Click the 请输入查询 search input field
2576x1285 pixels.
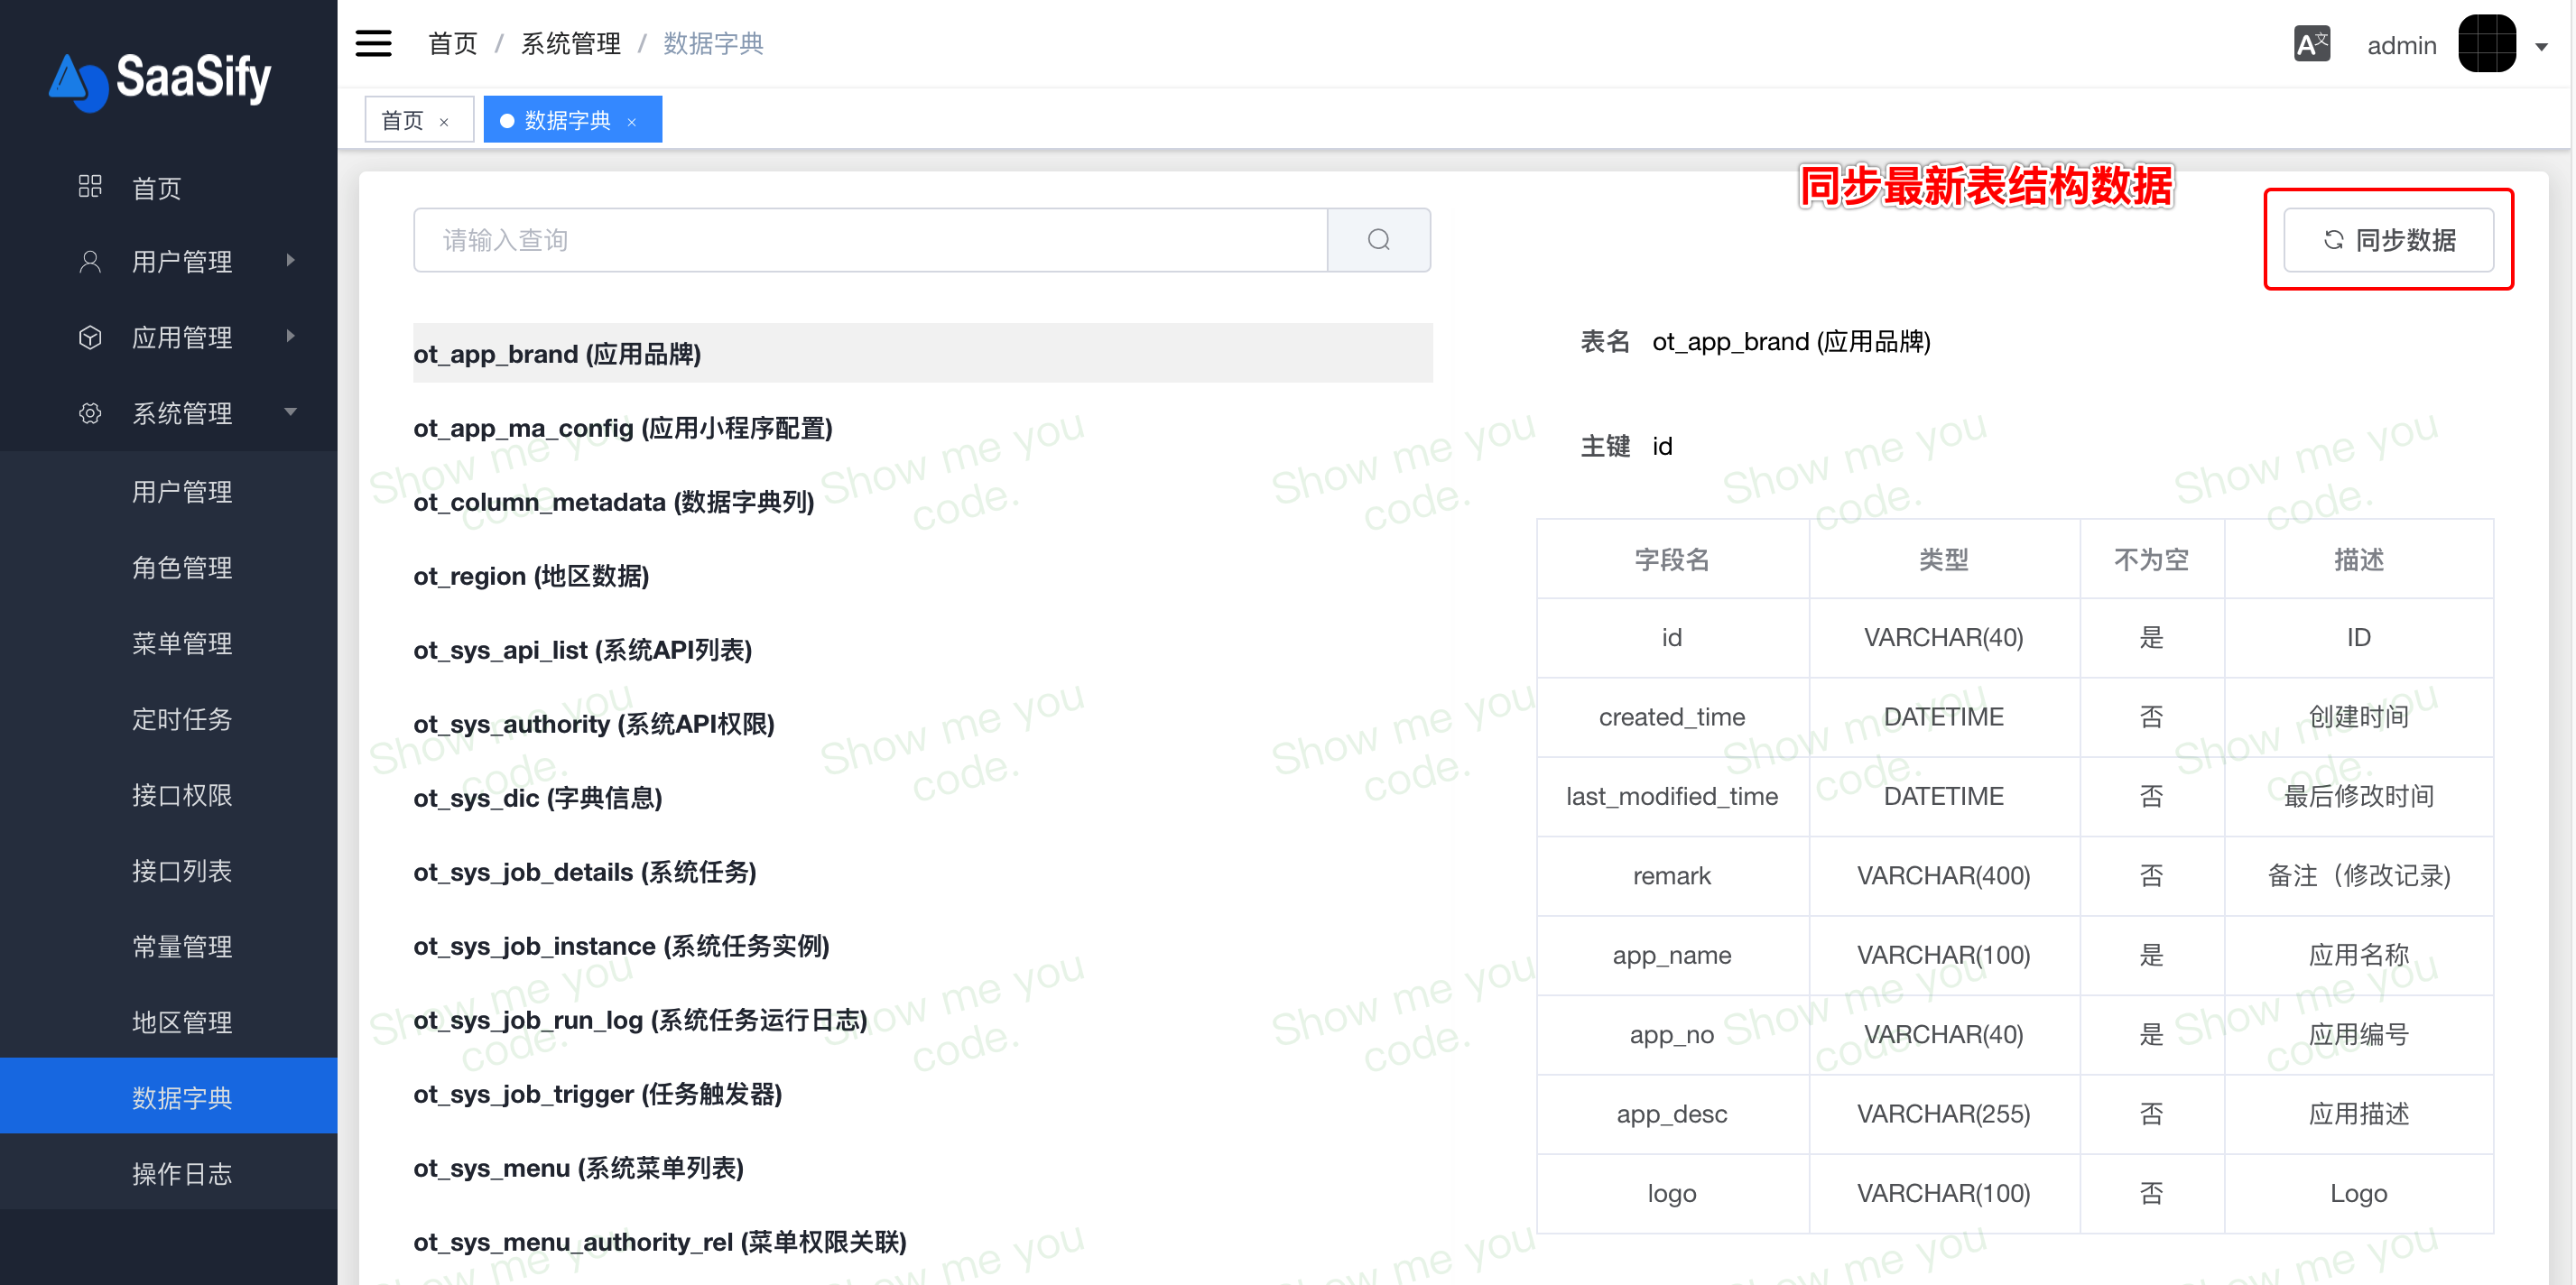click(x=870, y=240)
